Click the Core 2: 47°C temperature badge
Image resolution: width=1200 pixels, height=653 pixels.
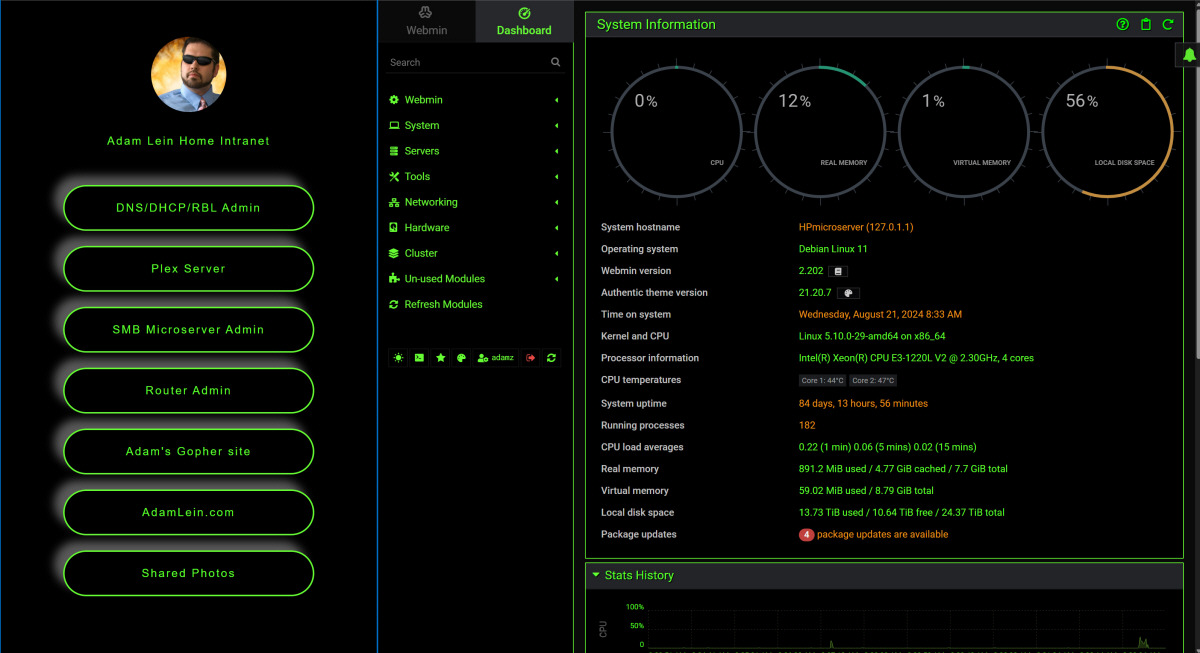pyautogui.click(x=873, y=381)
